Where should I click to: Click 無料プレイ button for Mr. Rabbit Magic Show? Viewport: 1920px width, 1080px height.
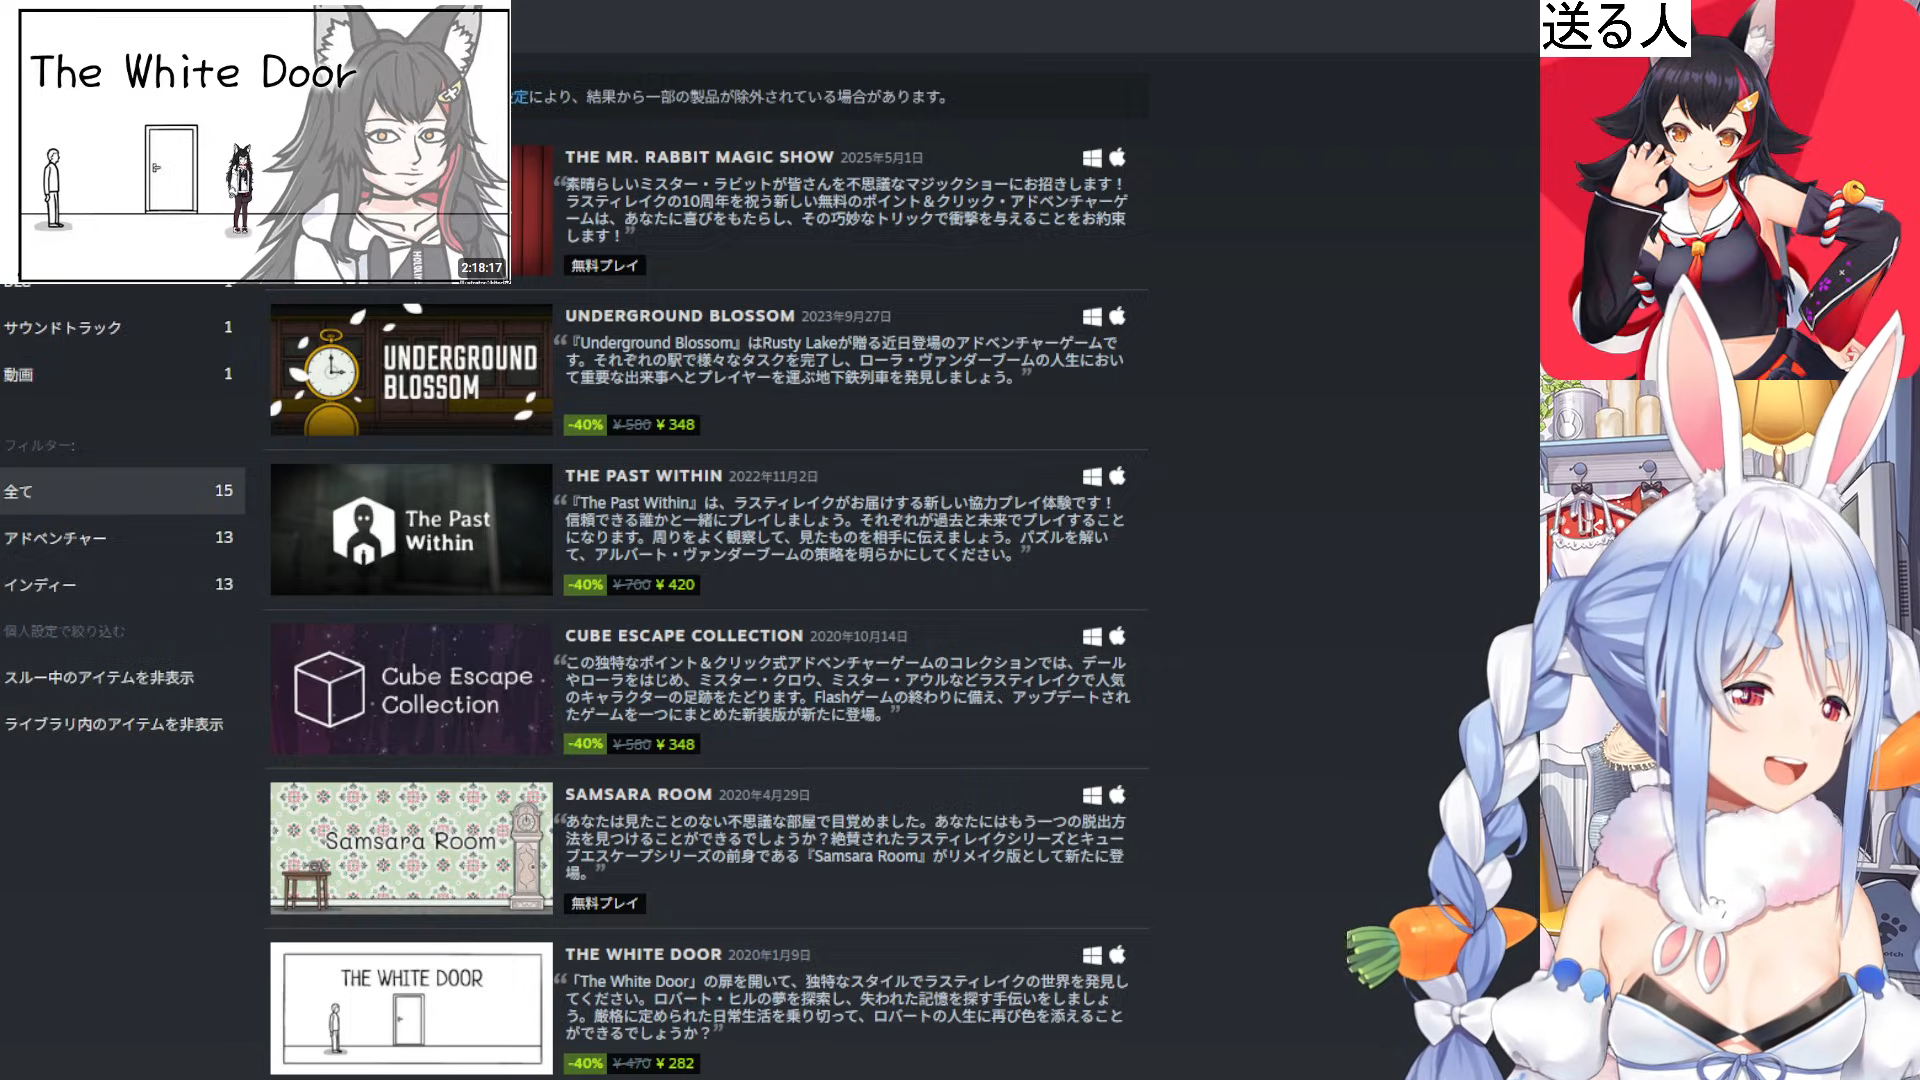[605, 266]
